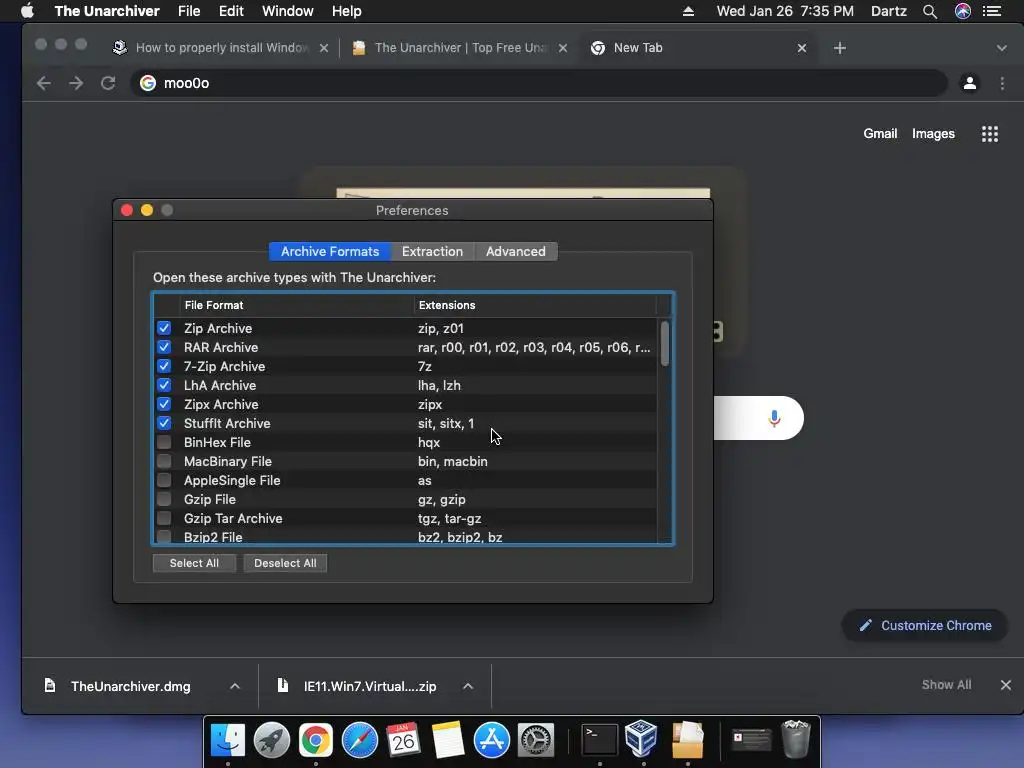Open Calendar icon showing 26

tap(403, 741)
